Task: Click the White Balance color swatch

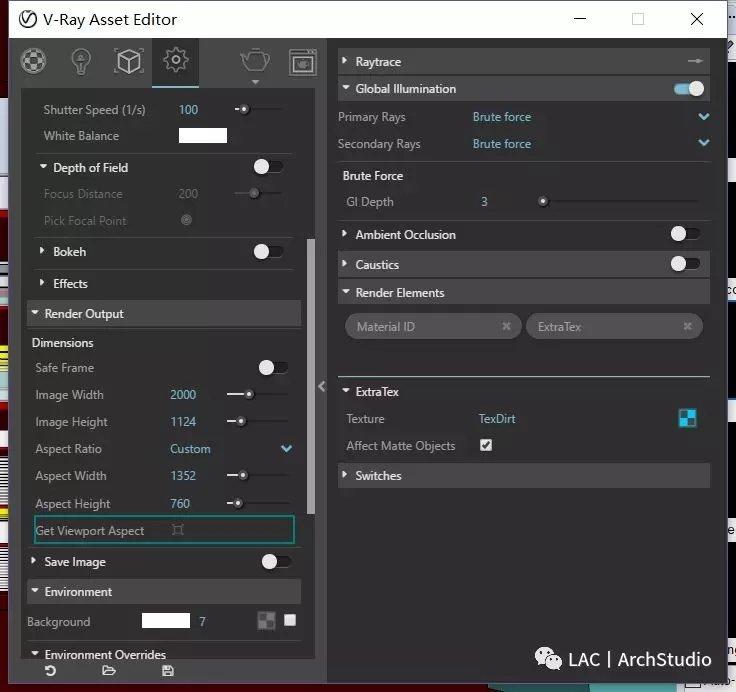Action: (203, 136)
